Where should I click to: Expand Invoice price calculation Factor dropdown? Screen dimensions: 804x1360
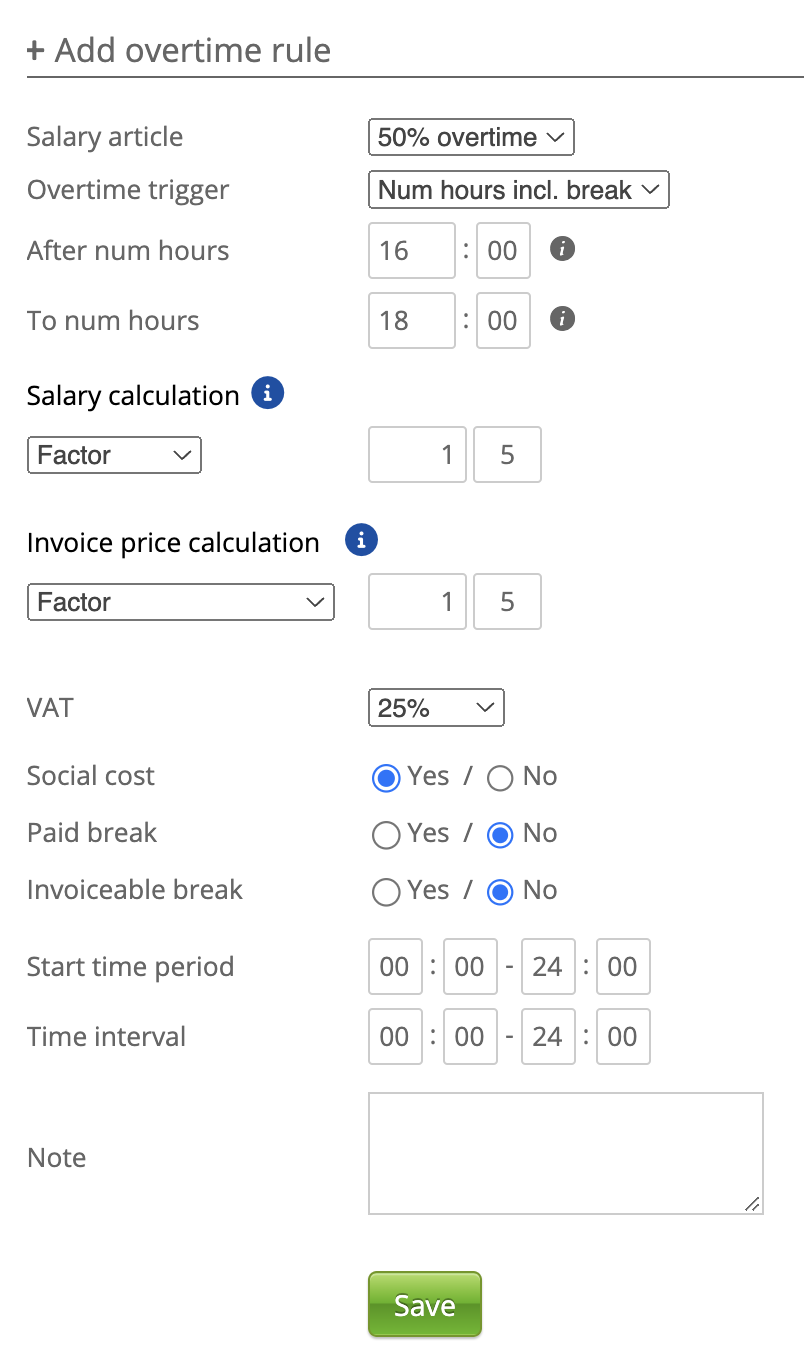pyautogui.click(x=180, y=602)
